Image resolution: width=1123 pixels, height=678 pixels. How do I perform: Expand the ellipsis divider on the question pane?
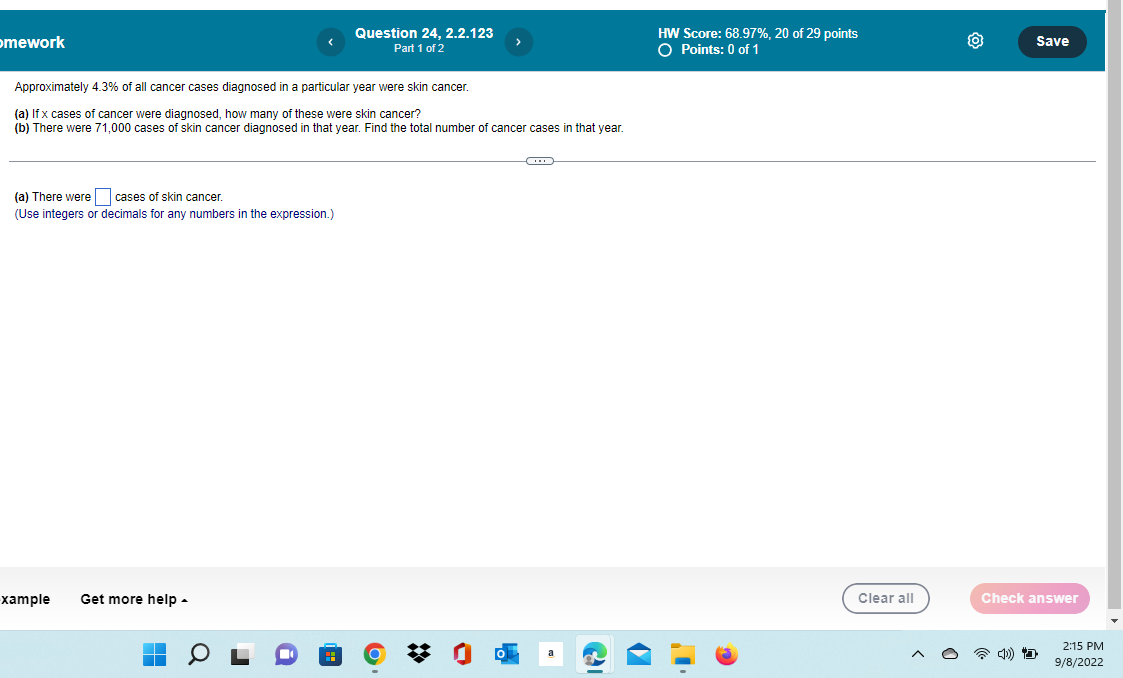[x=540, y=160]
